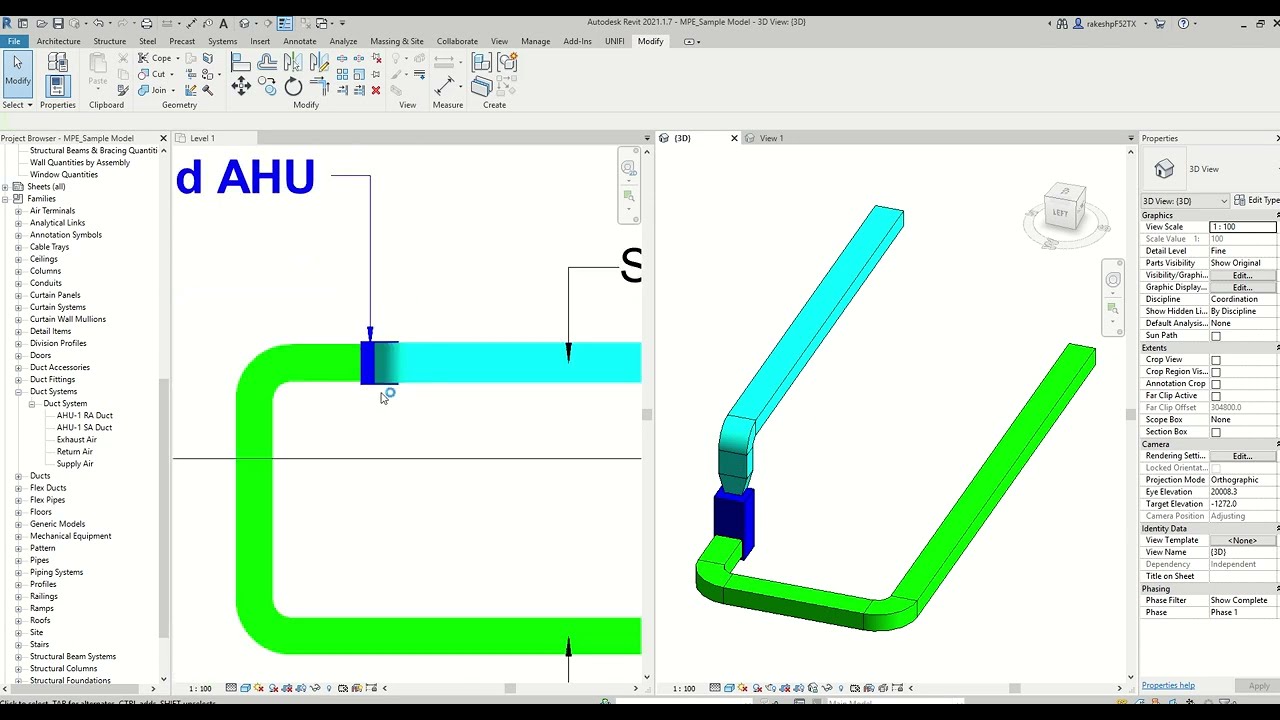Click Edit button for Rendering Settings
This screenshot has height=720, width=1280.
pos(1242,456)
